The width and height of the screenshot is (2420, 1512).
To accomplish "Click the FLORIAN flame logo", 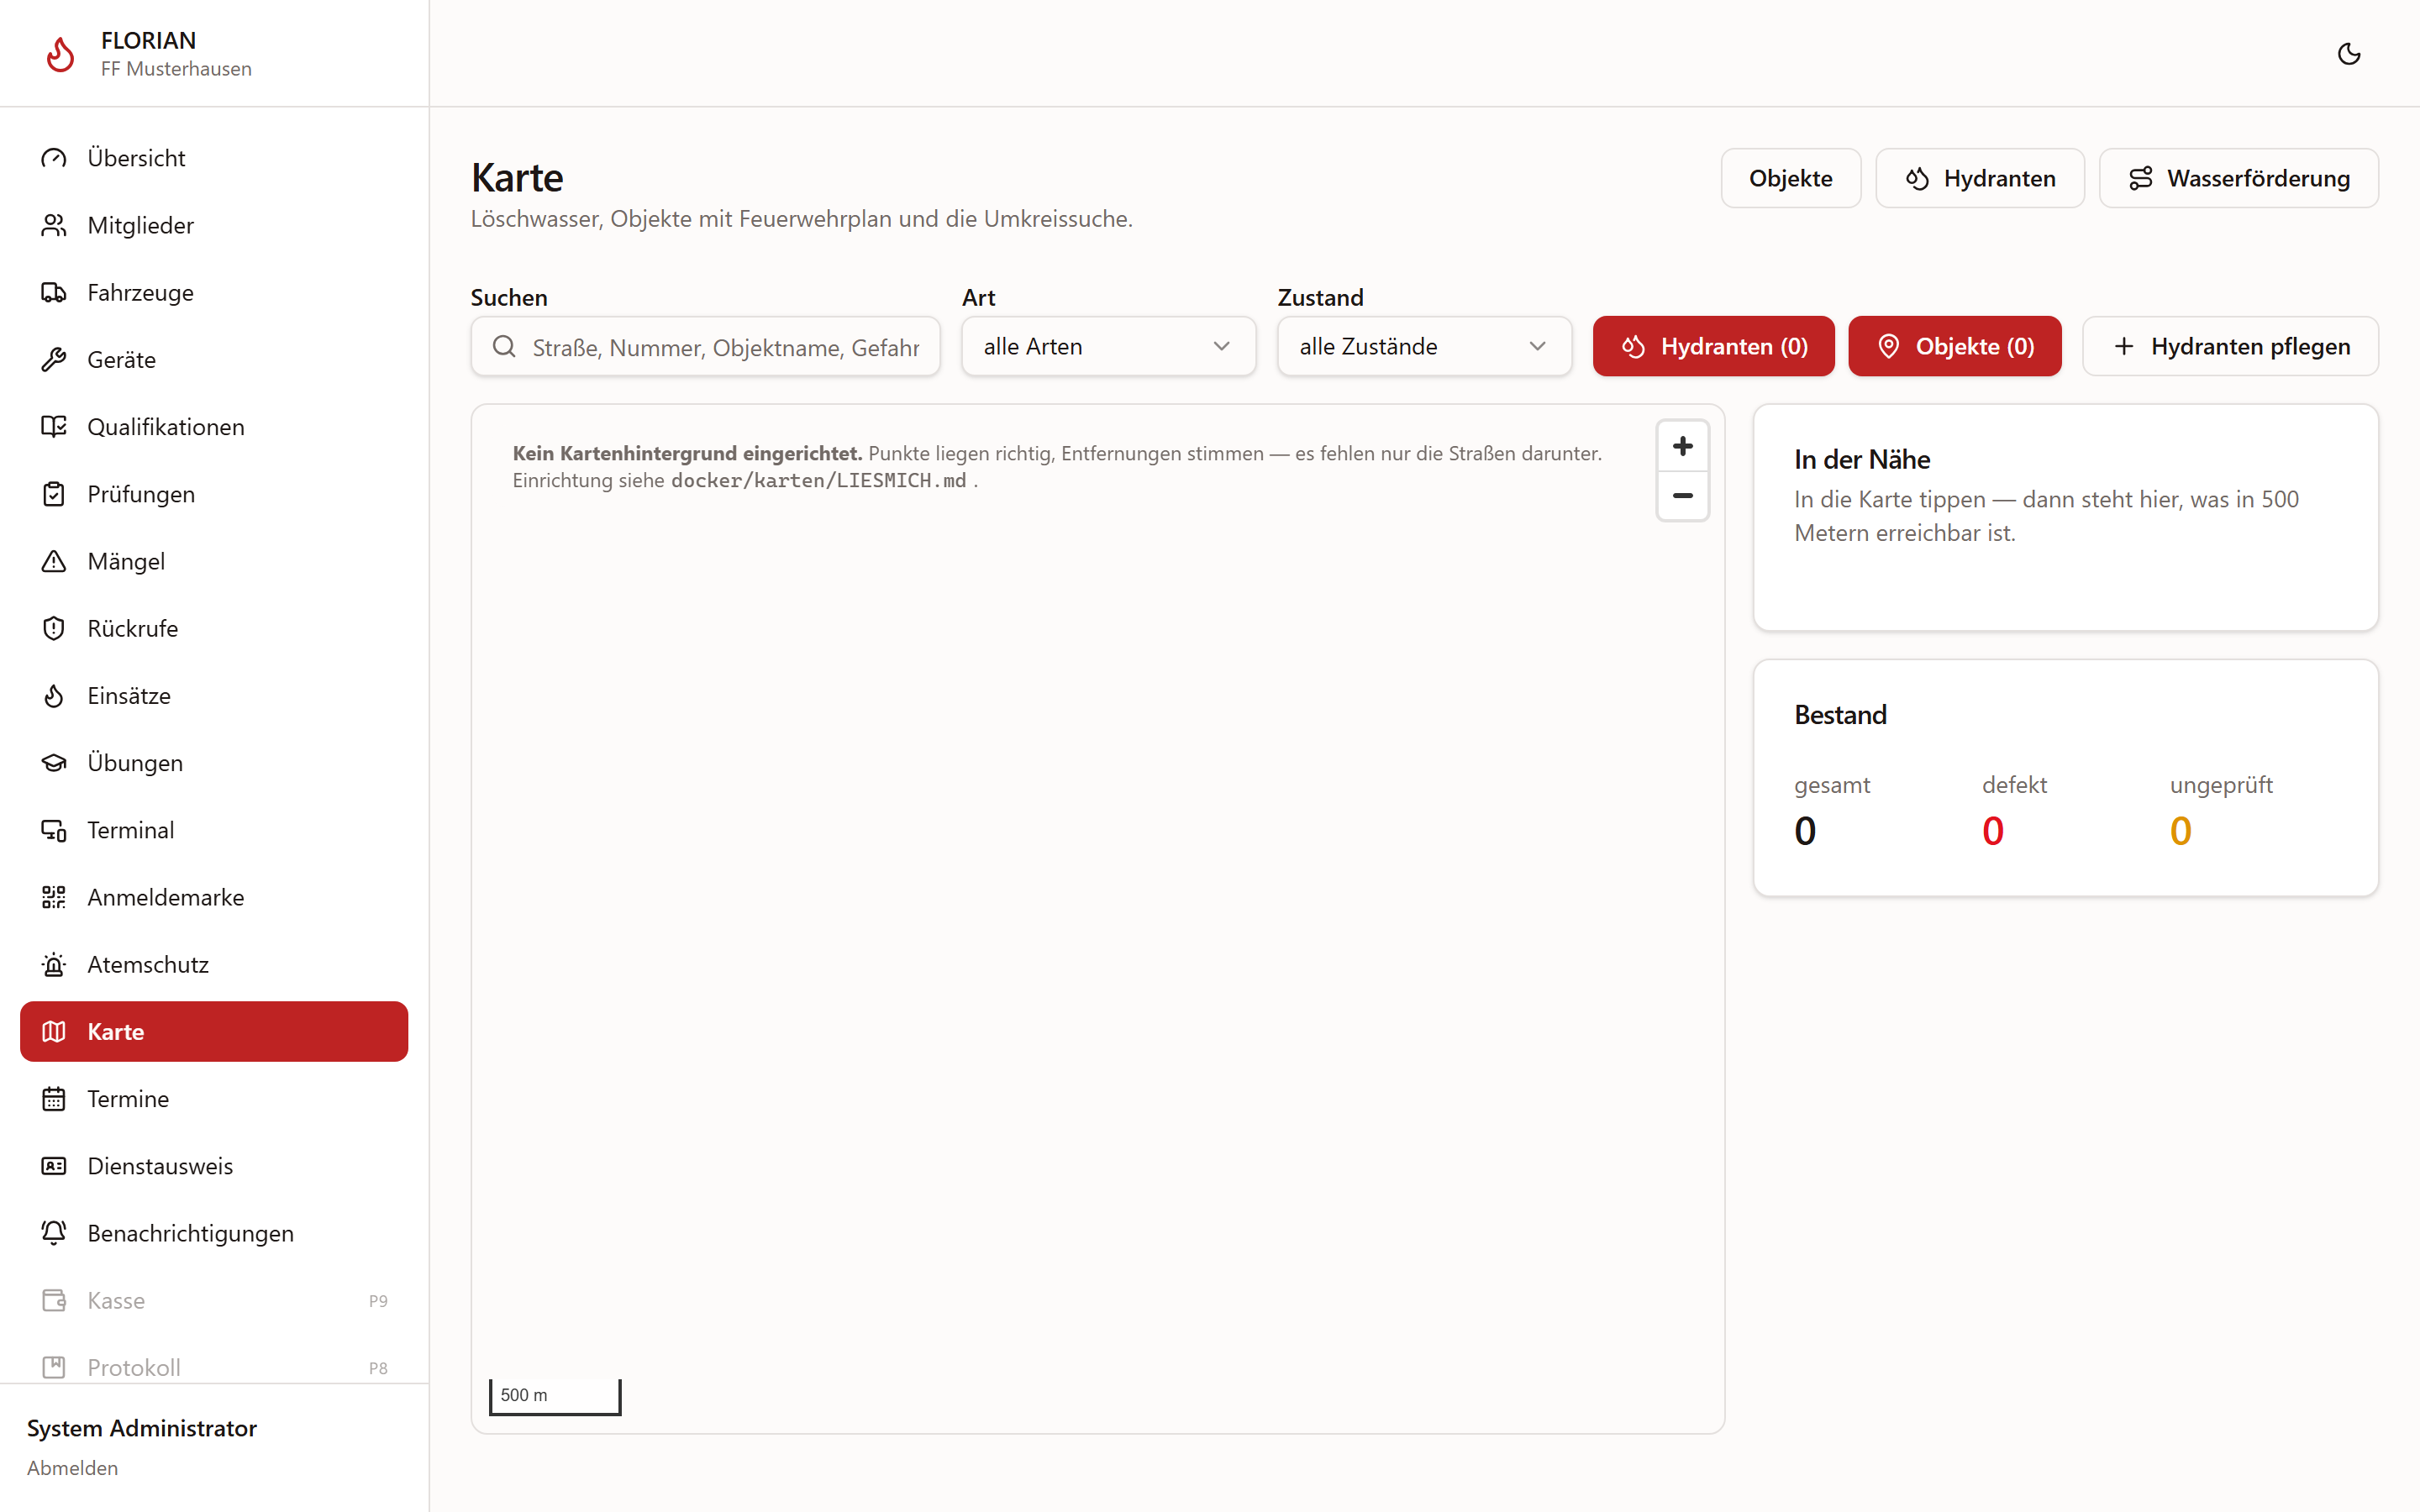I will (60, 54).
